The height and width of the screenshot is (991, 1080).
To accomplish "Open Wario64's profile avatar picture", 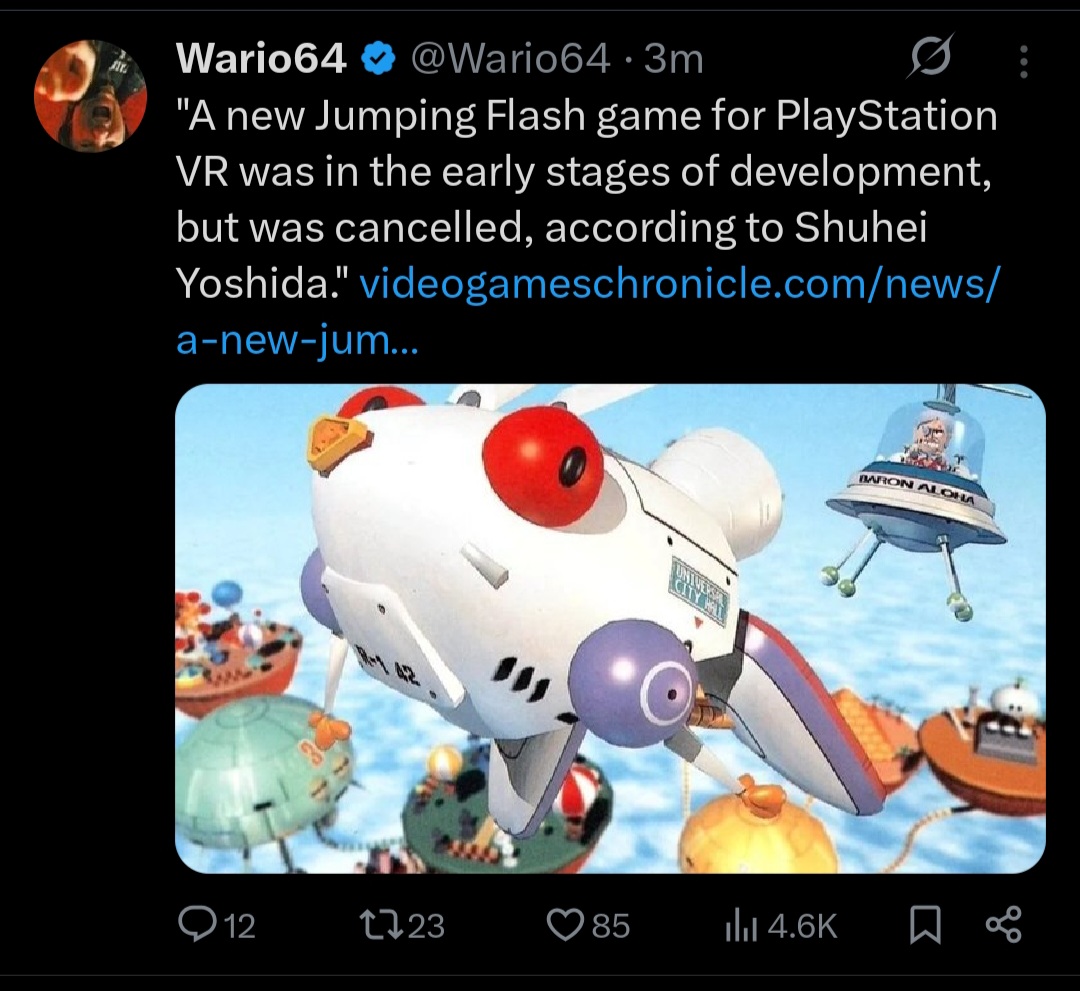I will coord(90,95).
